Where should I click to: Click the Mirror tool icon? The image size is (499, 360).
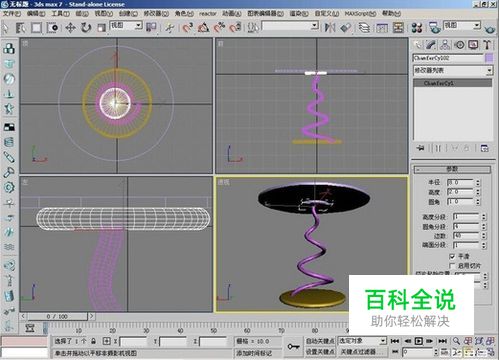click(x=330, y=27)
